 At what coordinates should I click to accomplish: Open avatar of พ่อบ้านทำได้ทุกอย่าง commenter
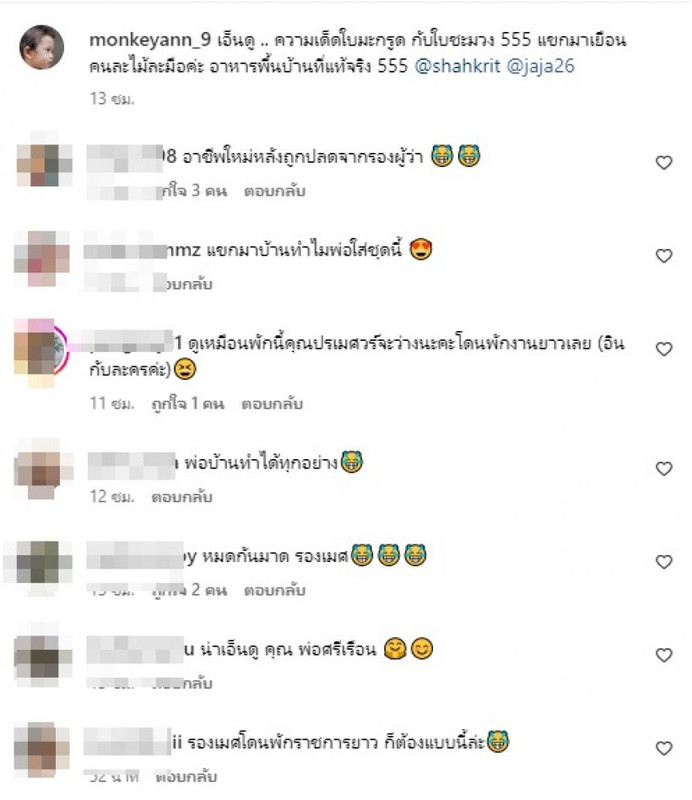tap(43, 469)
